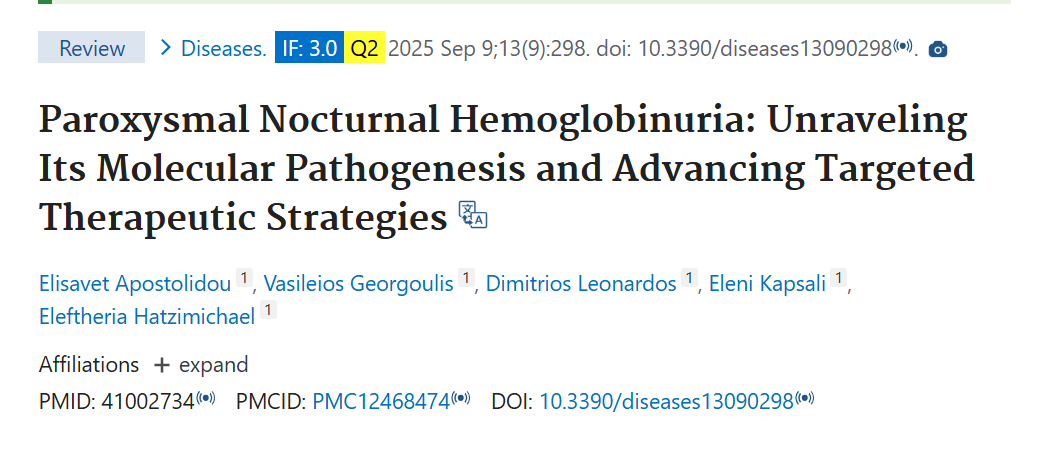Open author Eleftheria Hatzimichael's link

click(147, 316)
